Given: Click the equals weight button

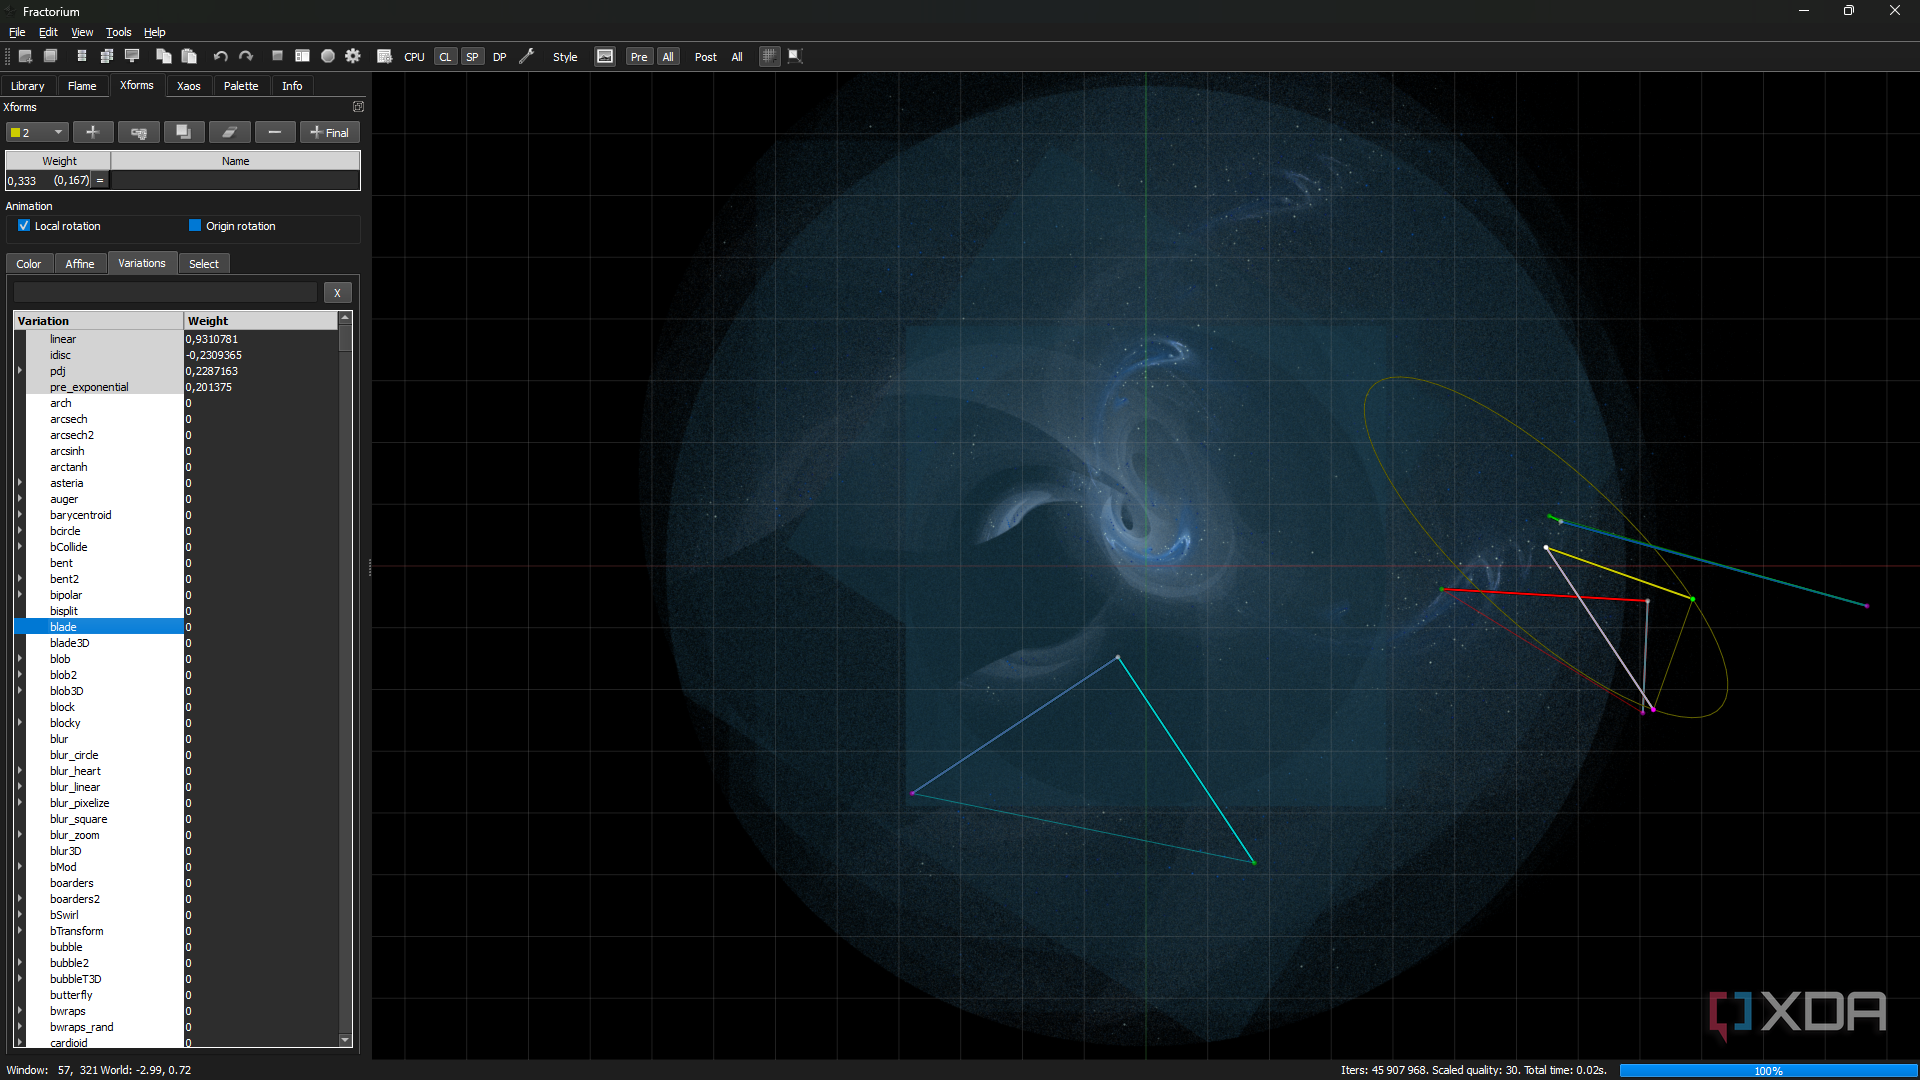Looking at the screenshot, I should pos(100,180).
